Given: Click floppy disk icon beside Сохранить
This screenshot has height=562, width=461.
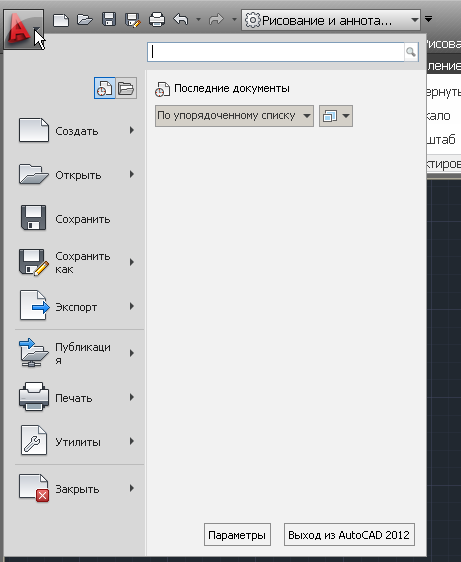Looking at the screenshot, I should 33,218.
